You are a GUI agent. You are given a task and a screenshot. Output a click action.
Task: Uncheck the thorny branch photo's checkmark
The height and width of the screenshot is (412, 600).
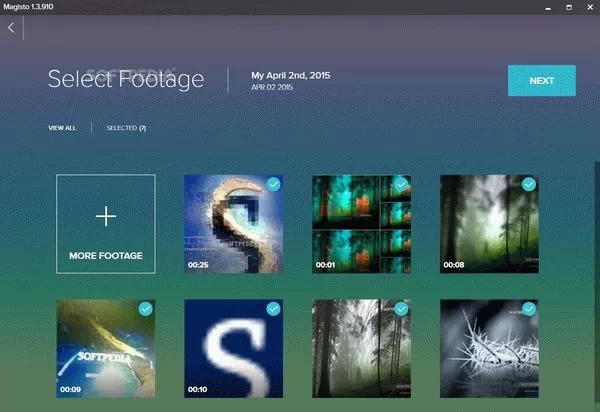529,309
